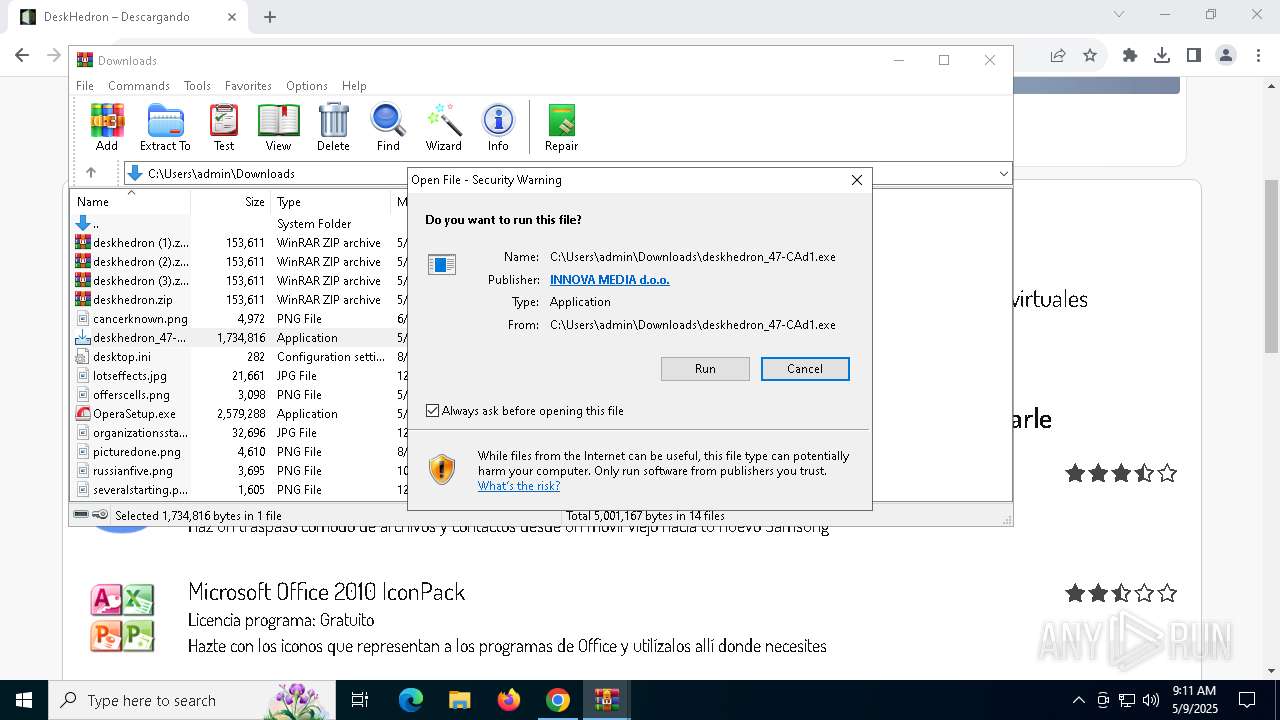
Task: Open the Options menu
Action: (307, 86)
